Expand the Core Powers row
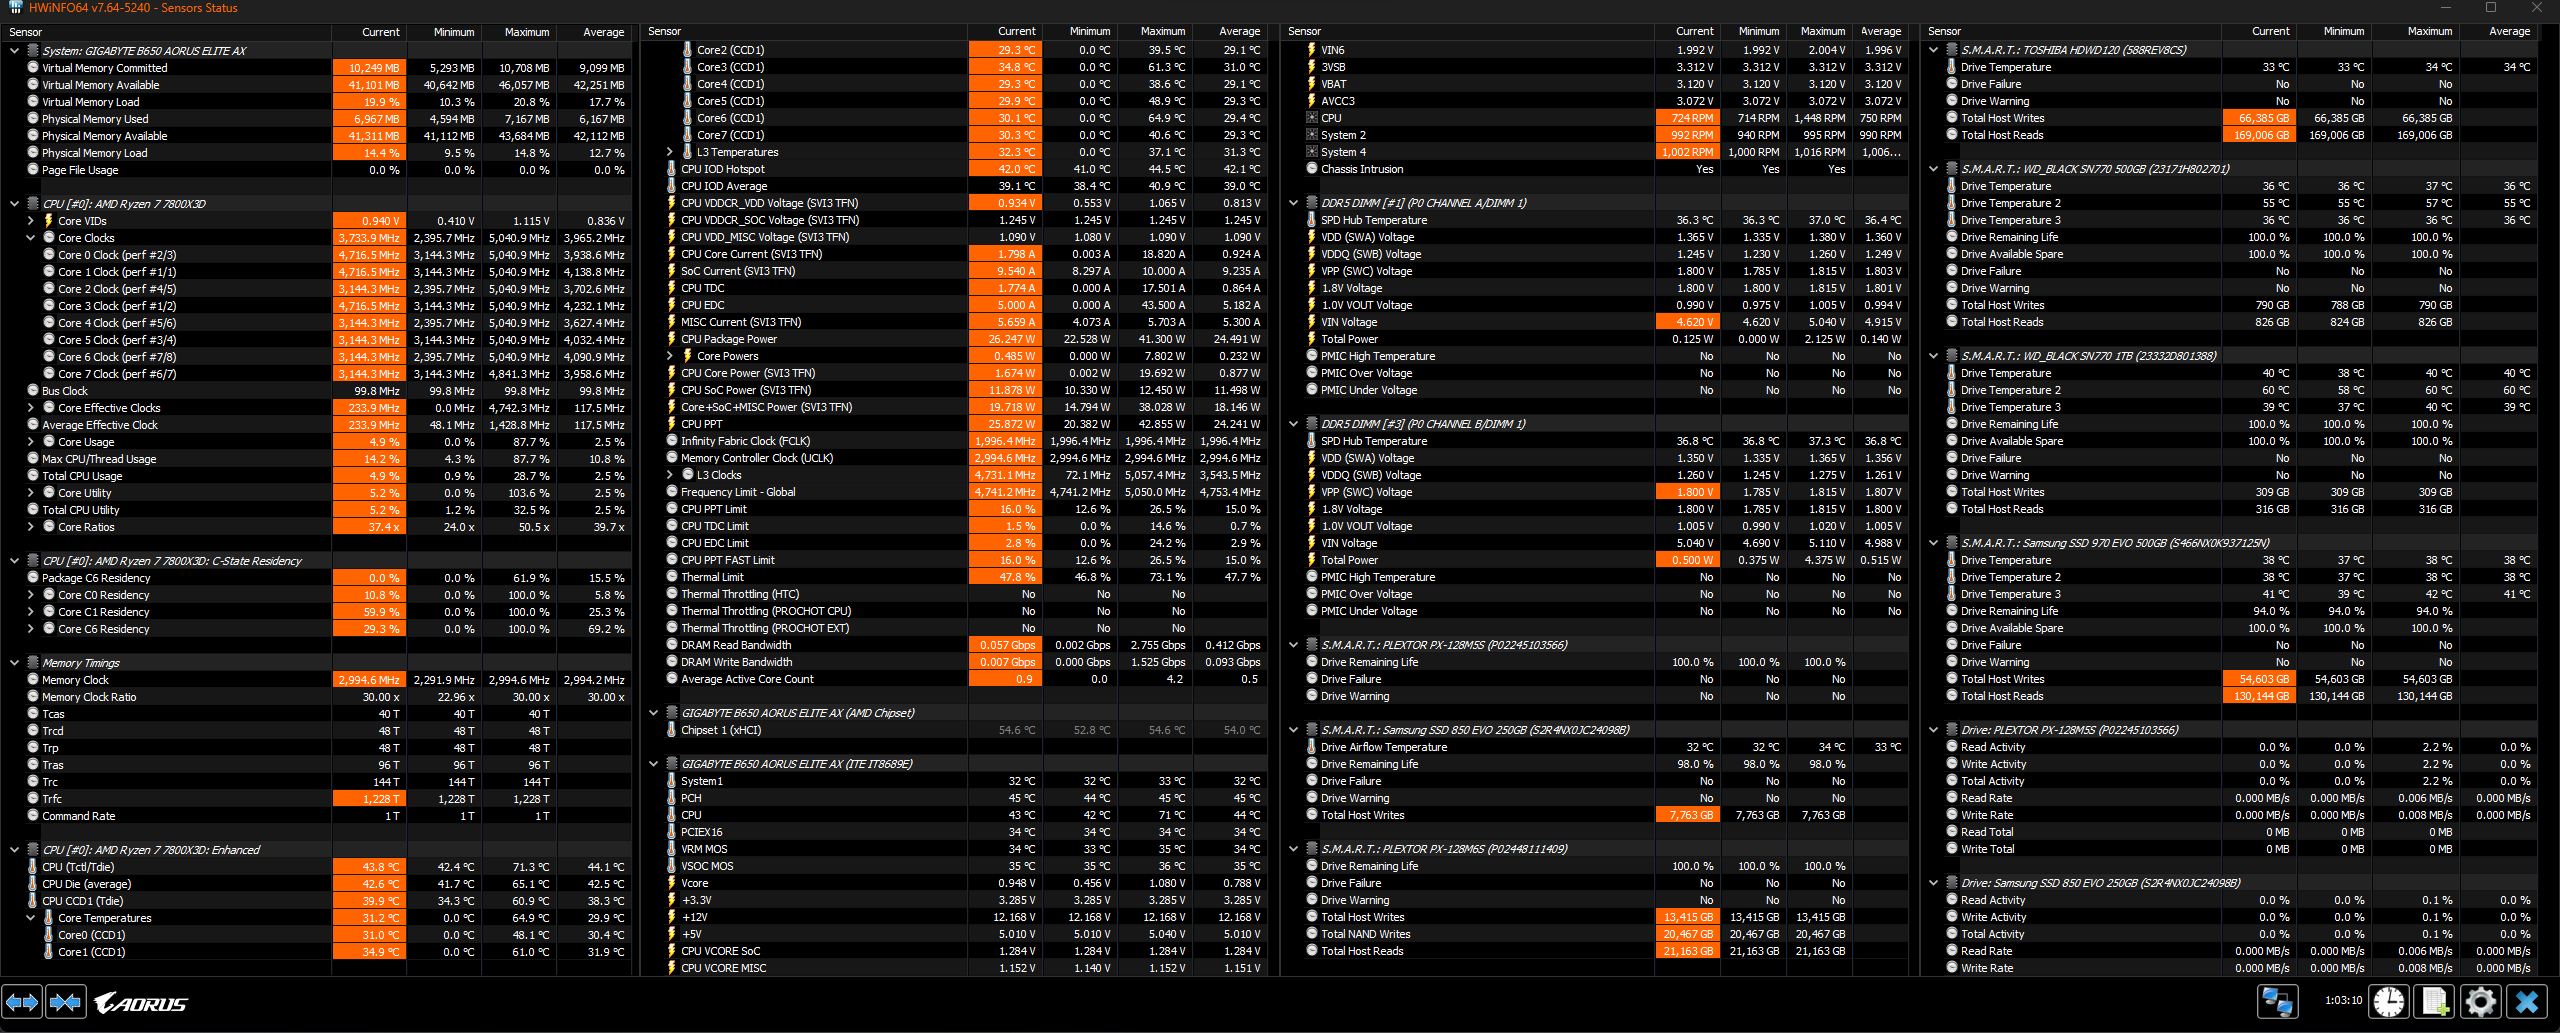This screenshot has height=1033, width=2560. click(670, 356)
